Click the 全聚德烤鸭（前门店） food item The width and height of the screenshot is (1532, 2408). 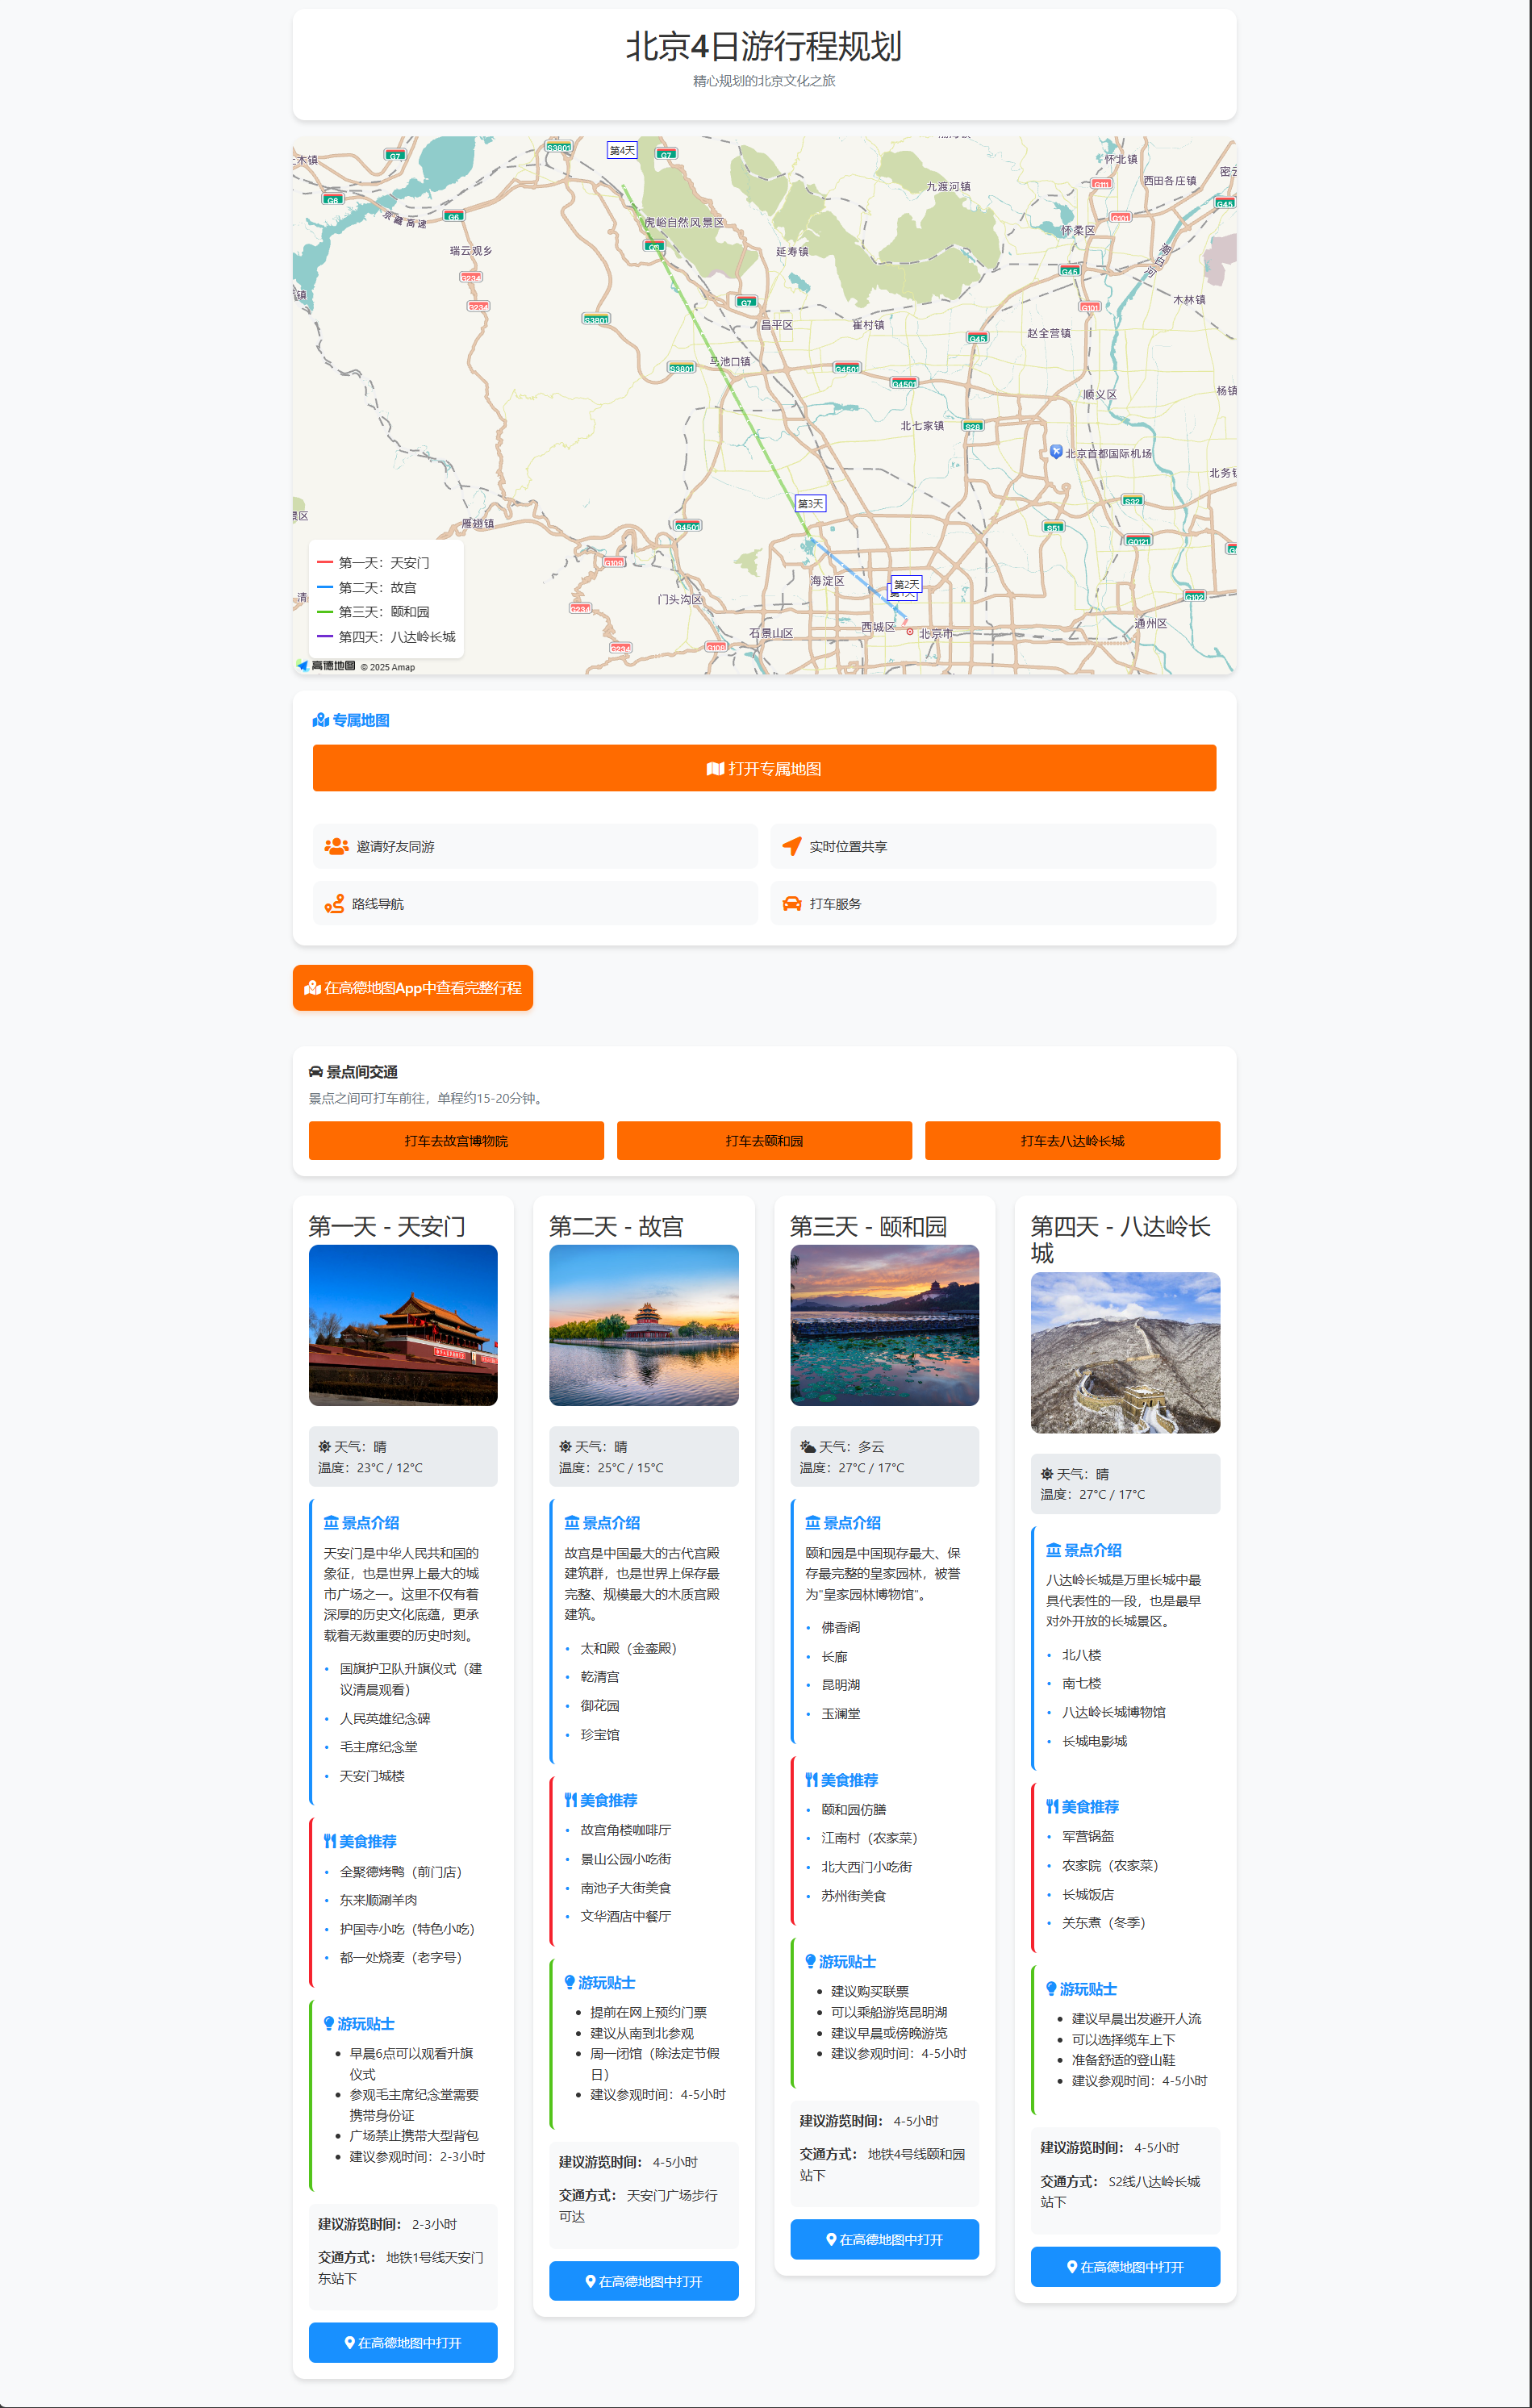click(x=405, y=1872)
